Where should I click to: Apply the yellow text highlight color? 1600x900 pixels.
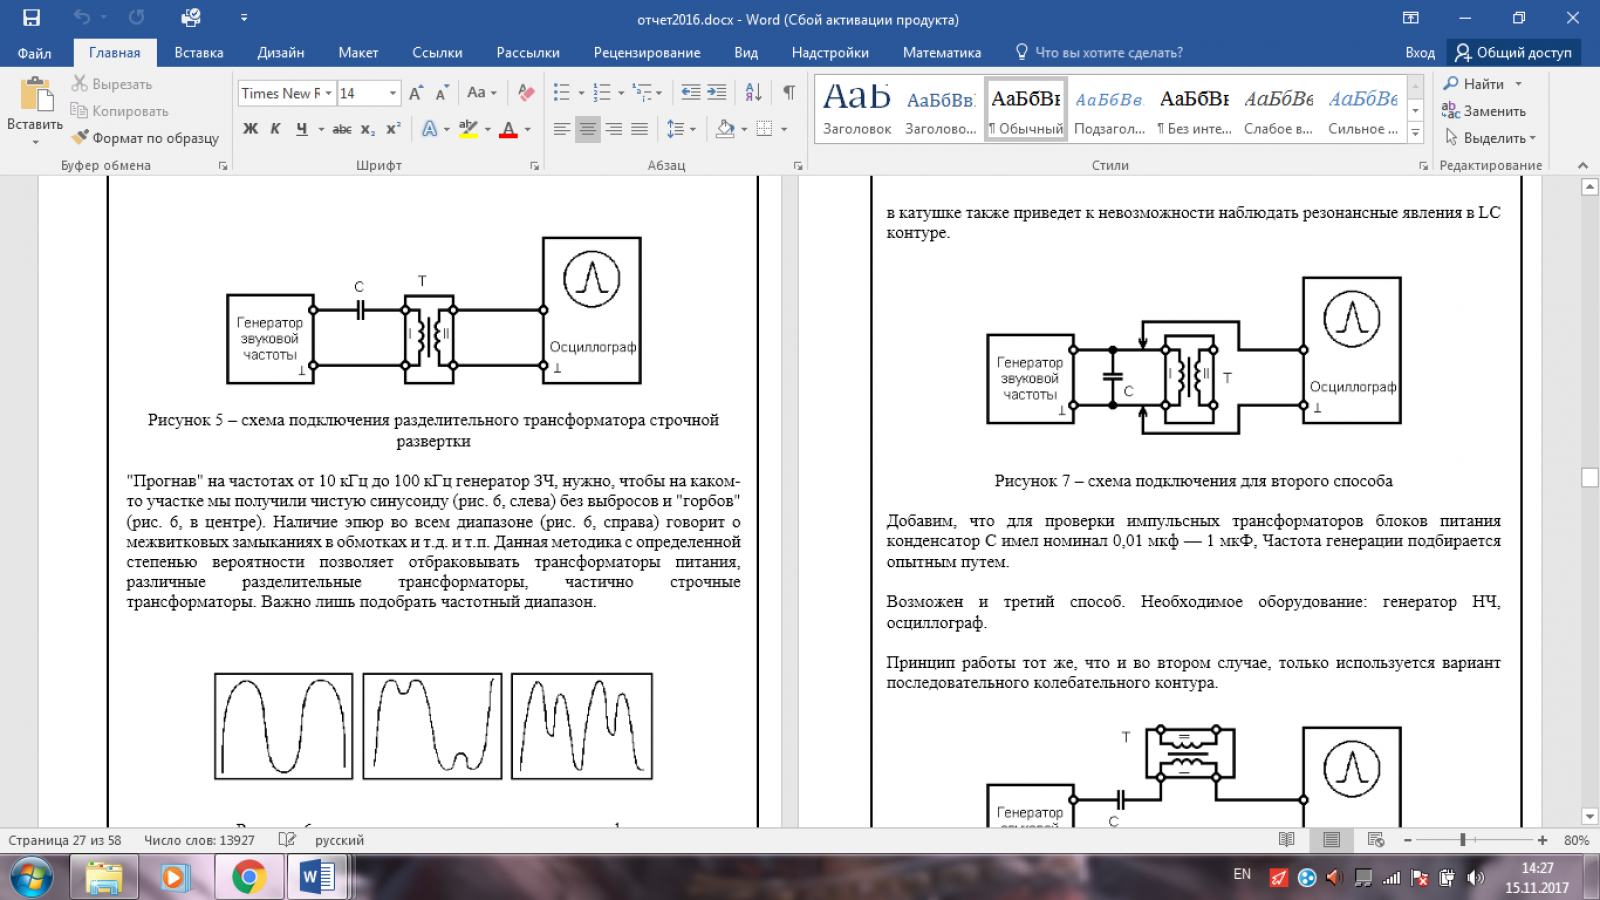[468, 129]
